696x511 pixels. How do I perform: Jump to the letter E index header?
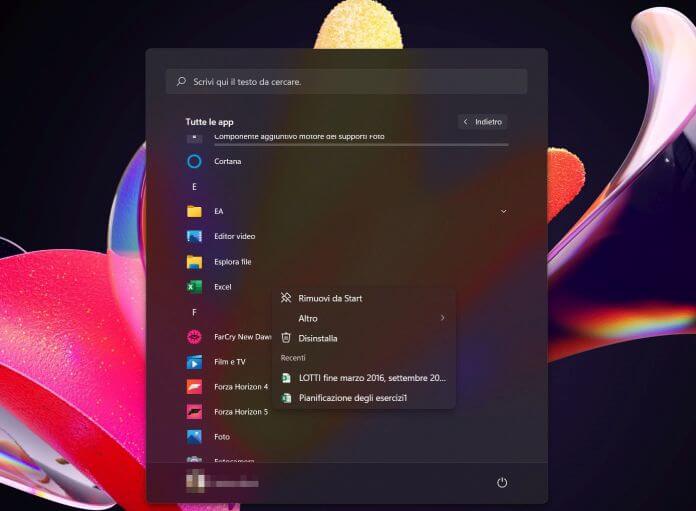[x=194, y=186]
